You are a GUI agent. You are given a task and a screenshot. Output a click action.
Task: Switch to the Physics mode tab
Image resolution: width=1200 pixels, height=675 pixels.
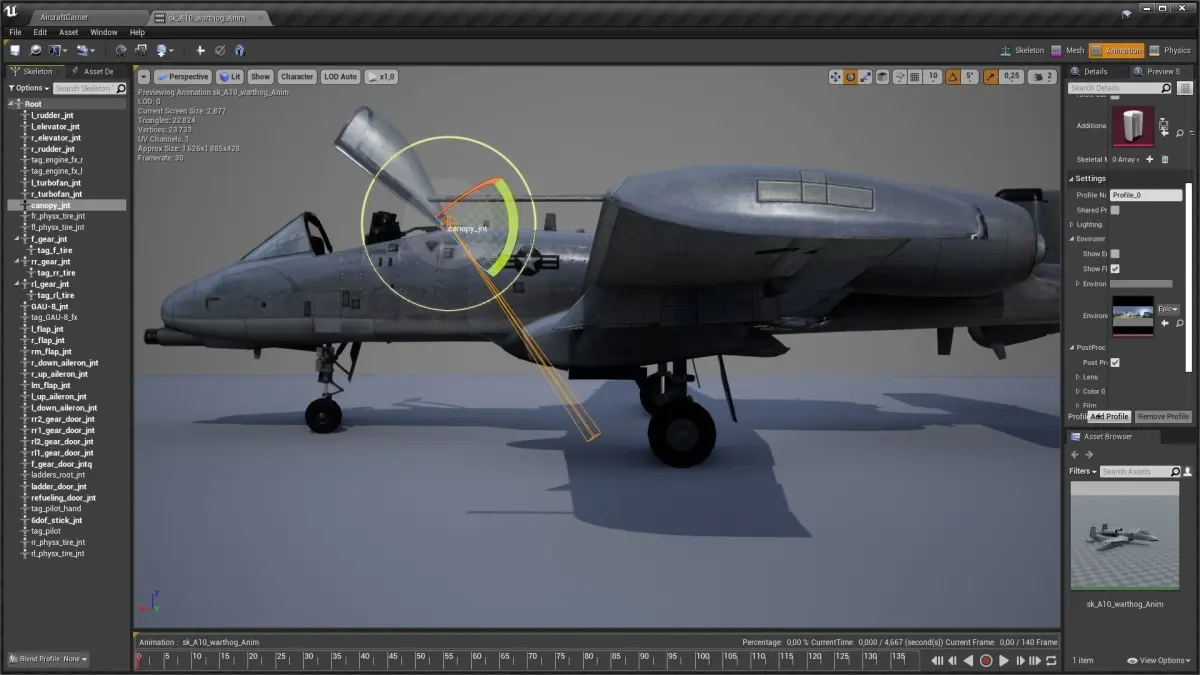pyautogui.click(x=1170, y=50)
